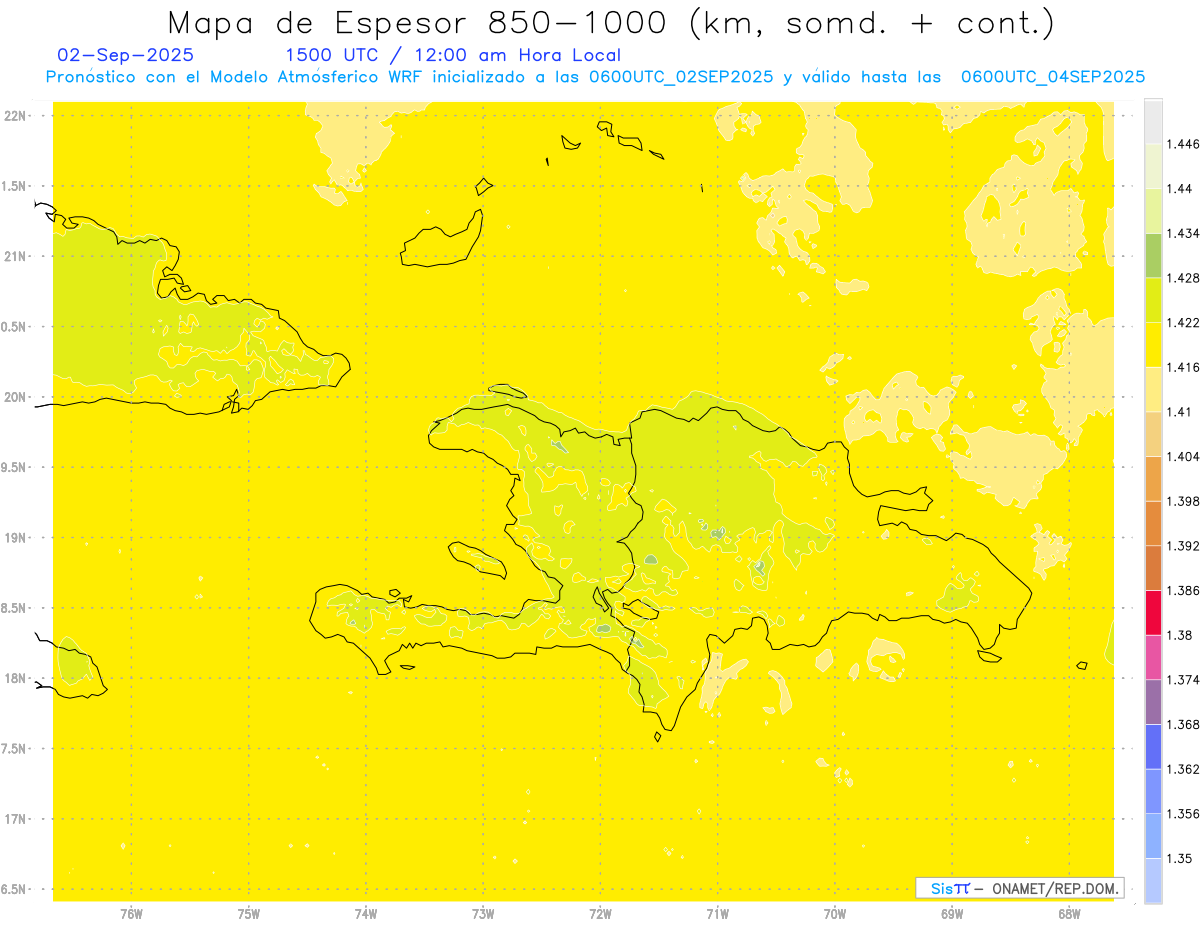Click the colorbar value "1.38"
1200x927 pixels.
tap(1178, 635)
